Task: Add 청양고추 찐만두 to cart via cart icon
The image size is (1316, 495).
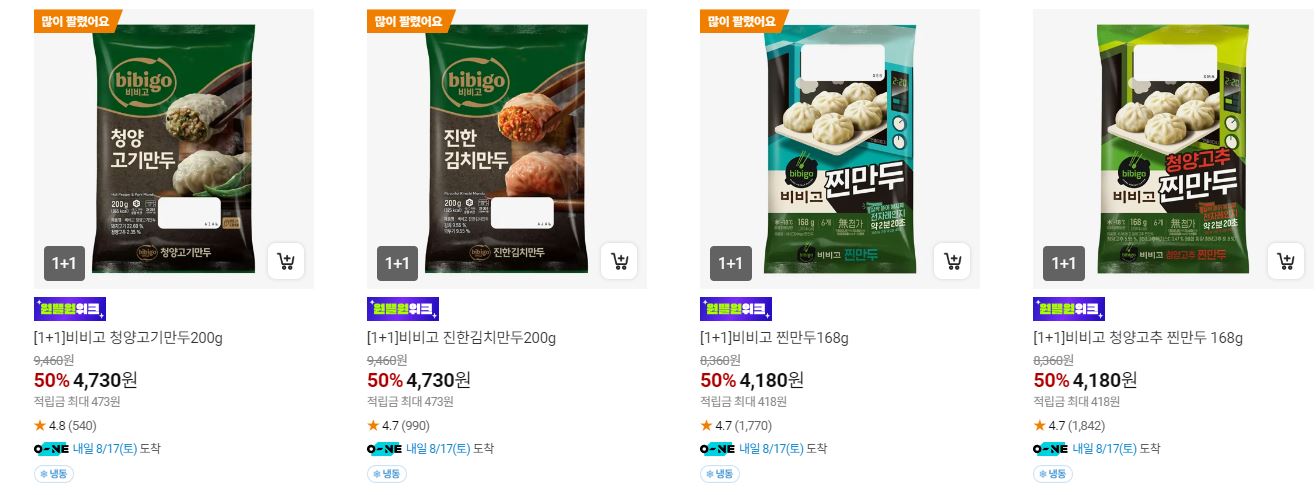Action: tap(1285, 263)
